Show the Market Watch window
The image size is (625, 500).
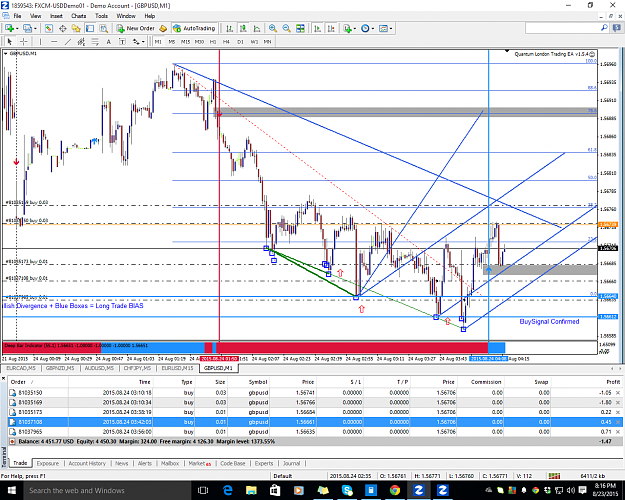(49, 28)
